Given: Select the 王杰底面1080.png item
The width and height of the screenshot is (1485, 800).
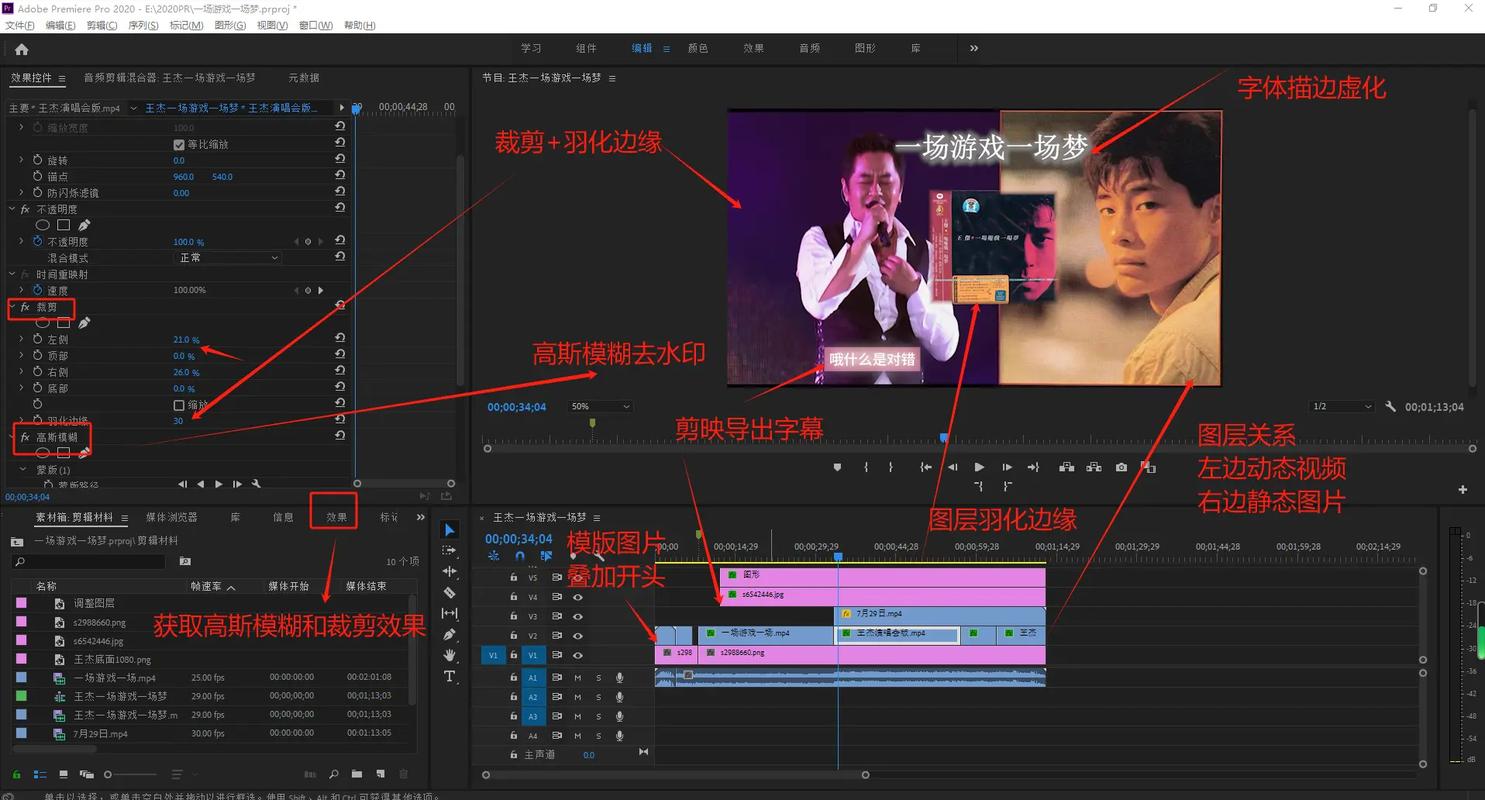Looking at the screenshot, I should (112, 659).
